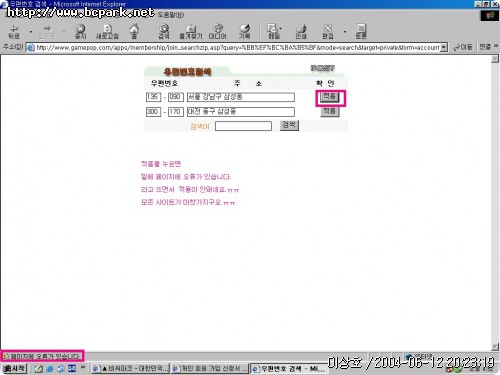Screen dimensions: 500x375
Task: Click status text 페이지에 오류가 있습니다
Action: pyautogui.click(x=46, y=357)
